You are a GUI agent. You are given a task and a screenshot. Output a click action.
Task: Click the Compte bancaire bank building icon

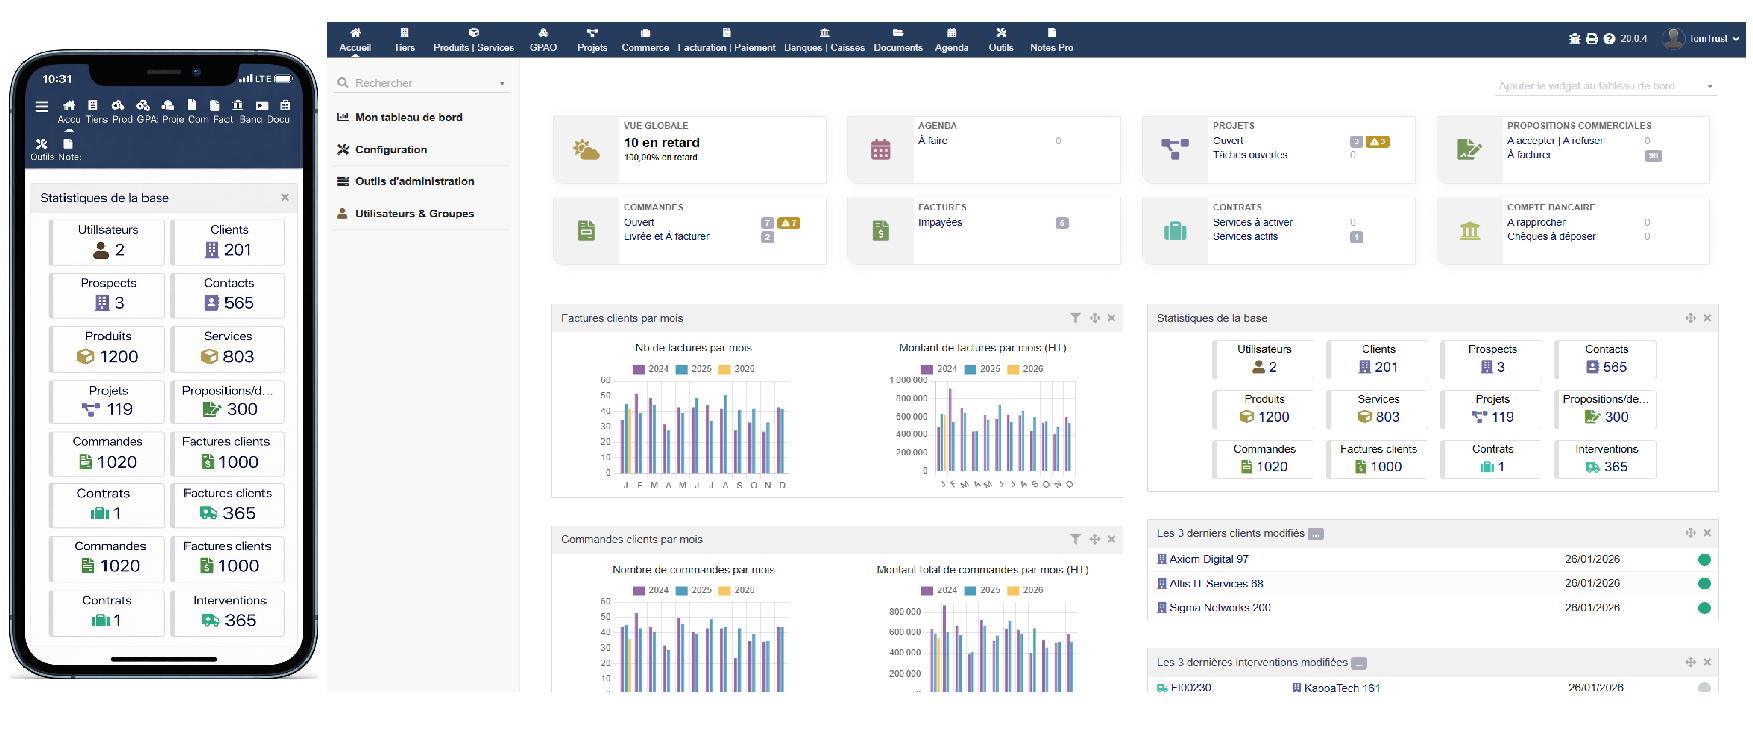click(1469, 231)
